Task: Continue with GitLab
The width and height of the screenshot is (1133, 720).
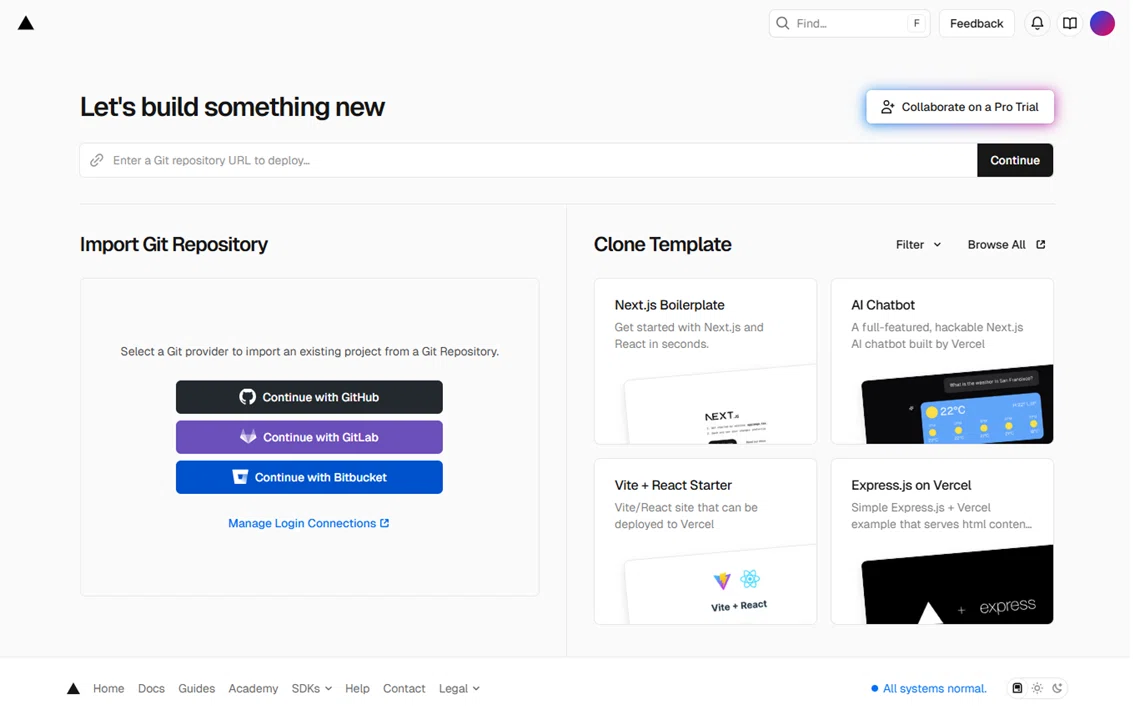Action: 309,437
